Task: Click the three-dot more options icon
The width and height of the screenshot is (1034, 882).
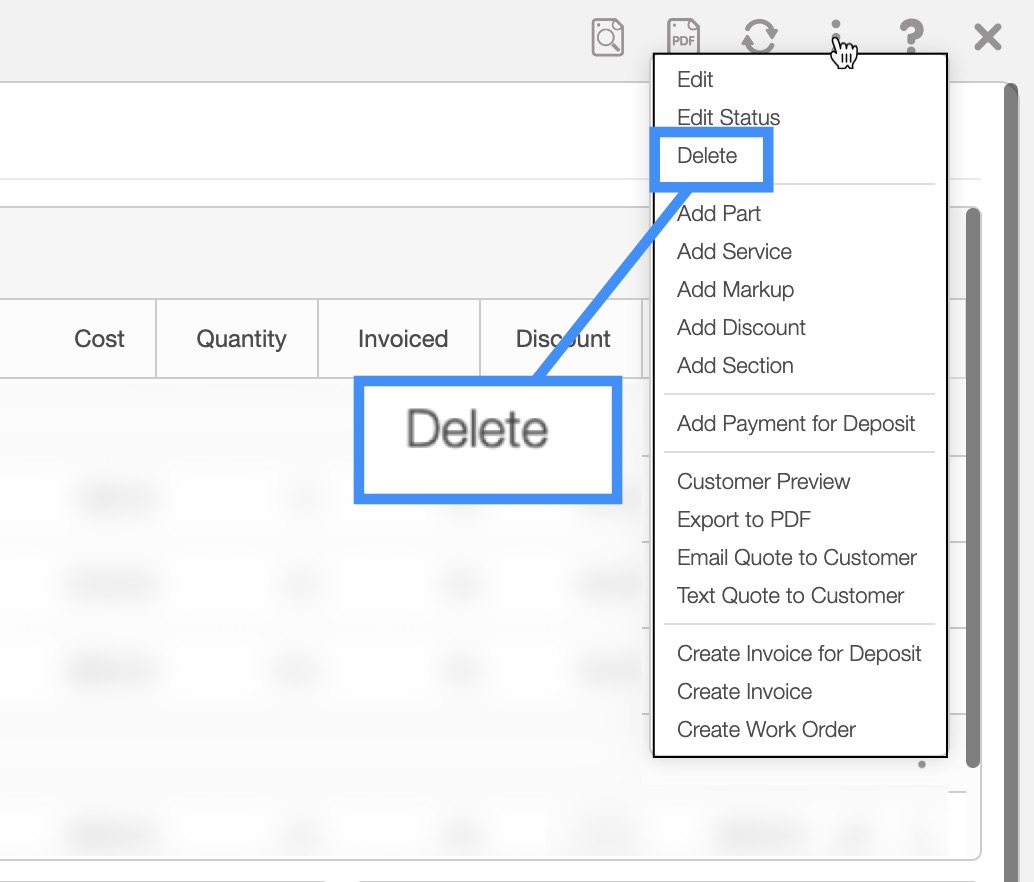Action: tap(836, 36)
